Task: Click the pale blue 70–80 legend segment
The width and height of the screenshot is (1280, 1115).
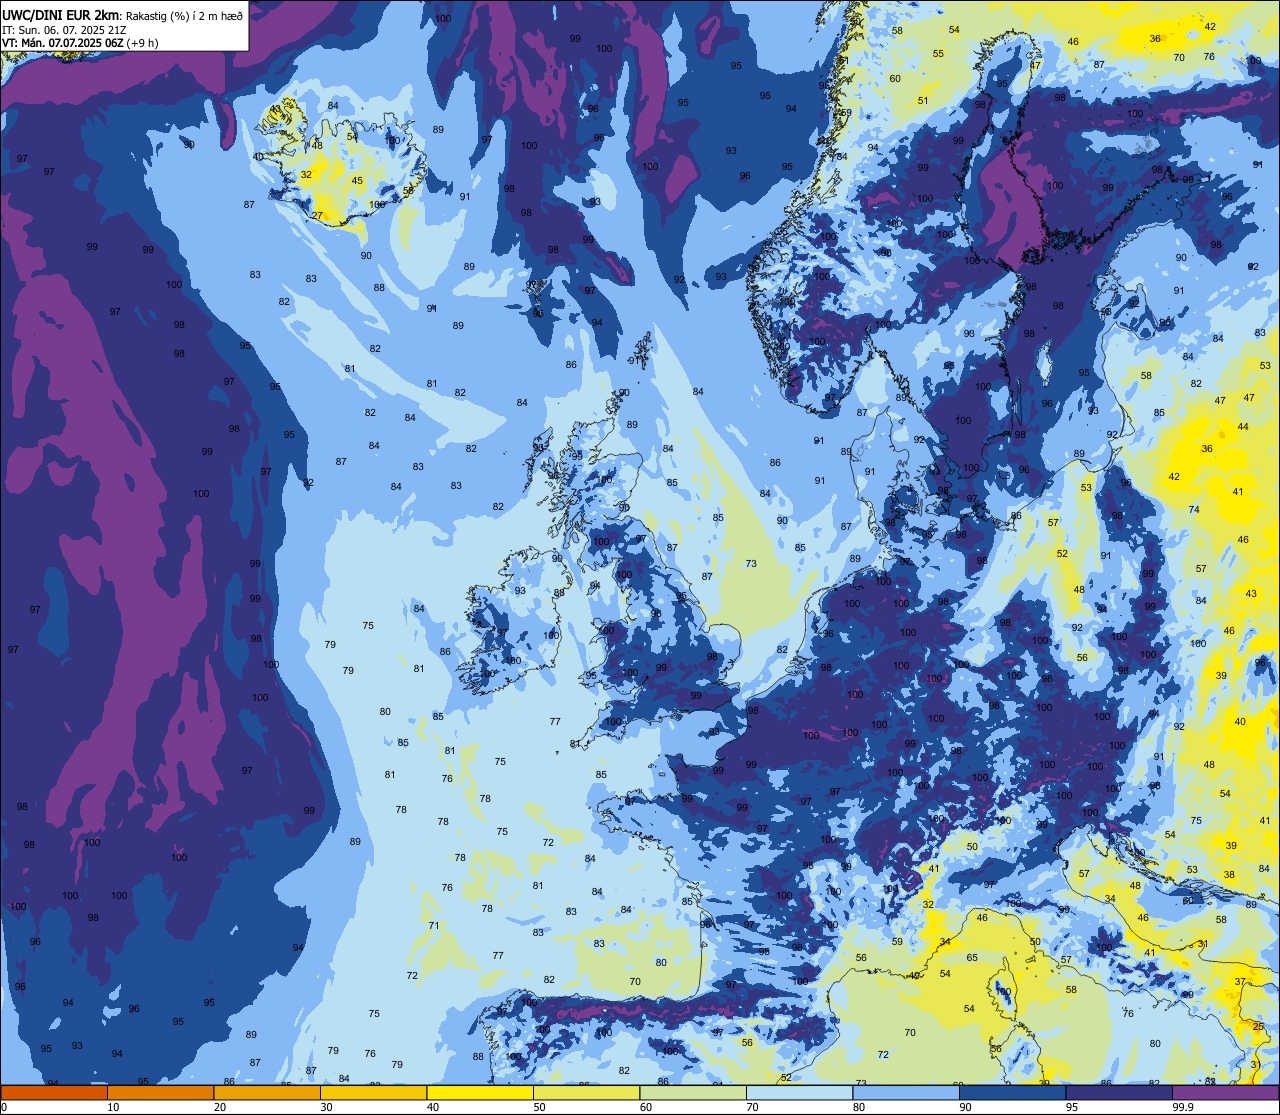Action: coord(799,1092)
